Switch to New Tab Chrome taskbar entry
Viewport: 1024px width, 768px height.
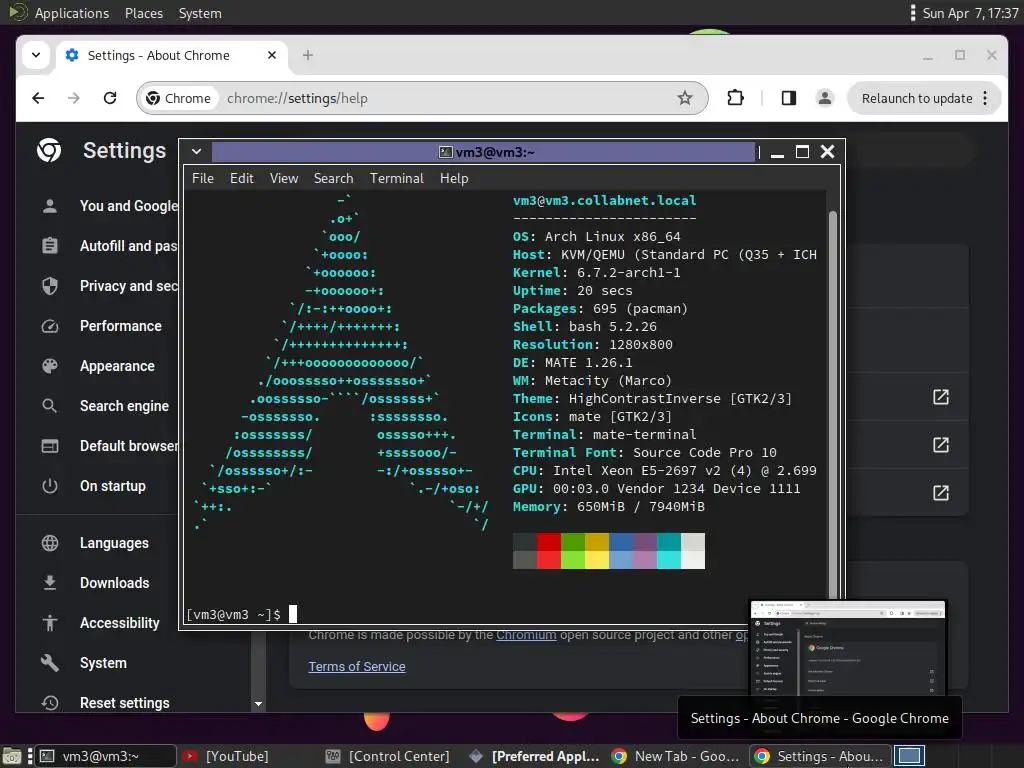(677, 756)
